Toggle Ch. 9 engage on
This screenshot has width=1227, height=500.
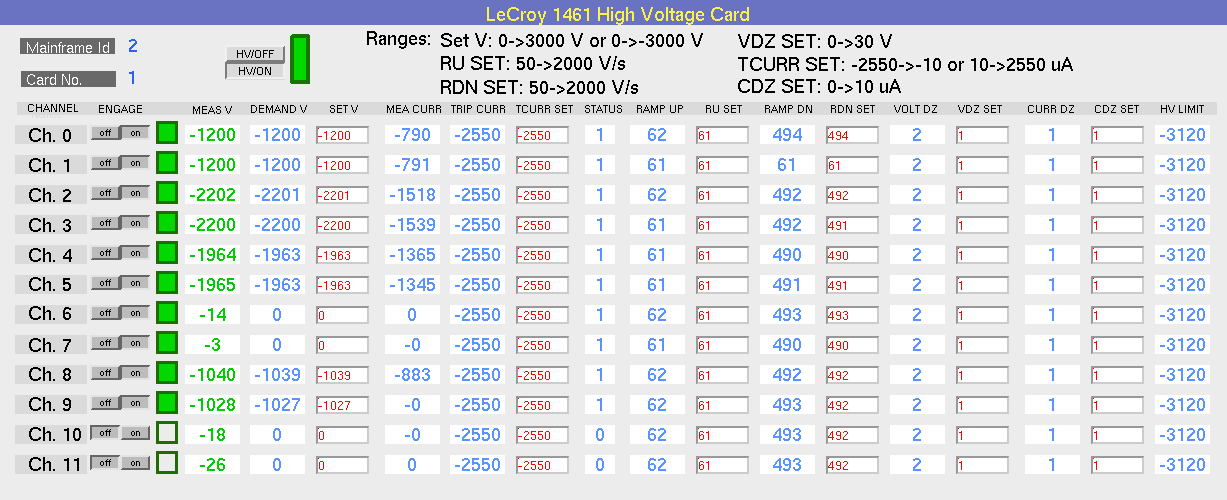tap(135, 403)
